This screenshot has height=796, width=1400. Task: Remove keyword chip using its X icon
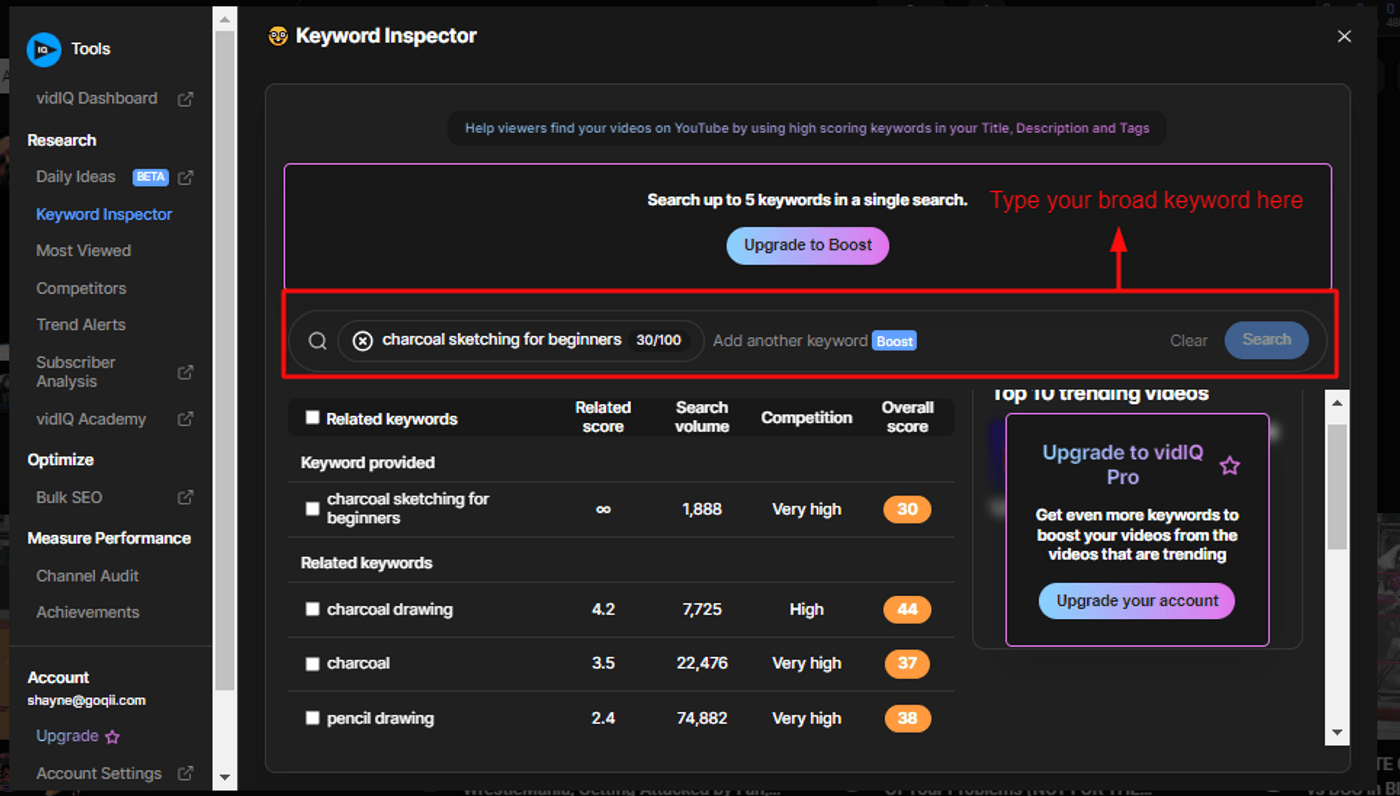click(363, 341)
